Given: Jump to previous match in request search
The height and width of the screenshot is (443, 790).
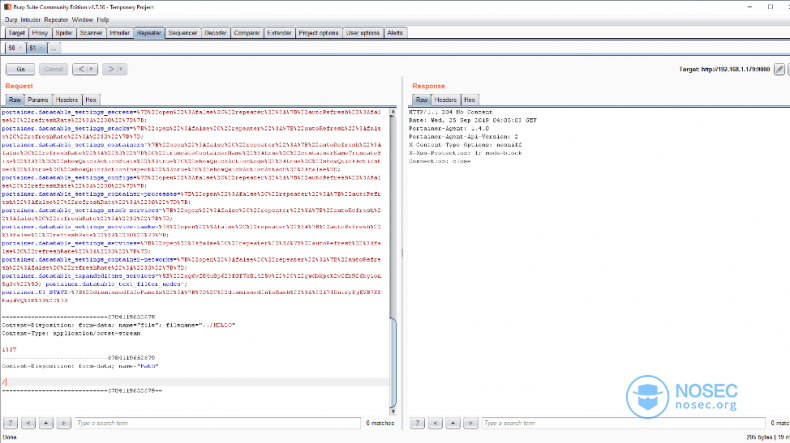Looking at the screenshot, I should click(x=28, y=423).
